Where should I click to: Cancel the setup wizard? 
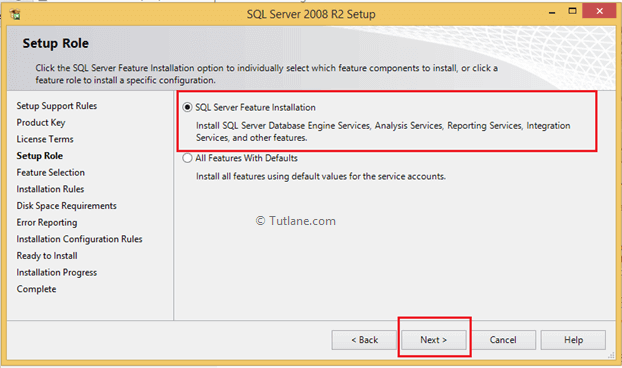pos(503,340)
